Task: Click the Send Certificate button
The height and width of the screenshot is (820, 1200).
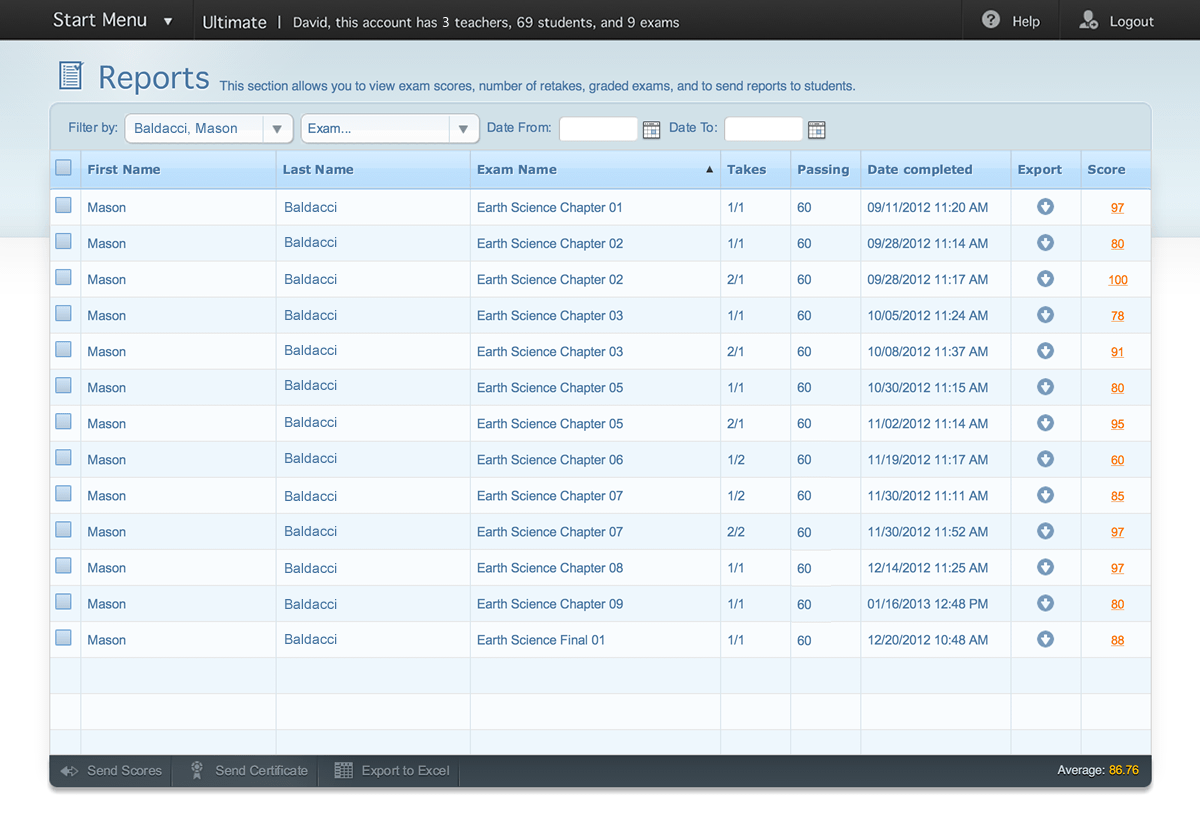Action: (250, 770)
